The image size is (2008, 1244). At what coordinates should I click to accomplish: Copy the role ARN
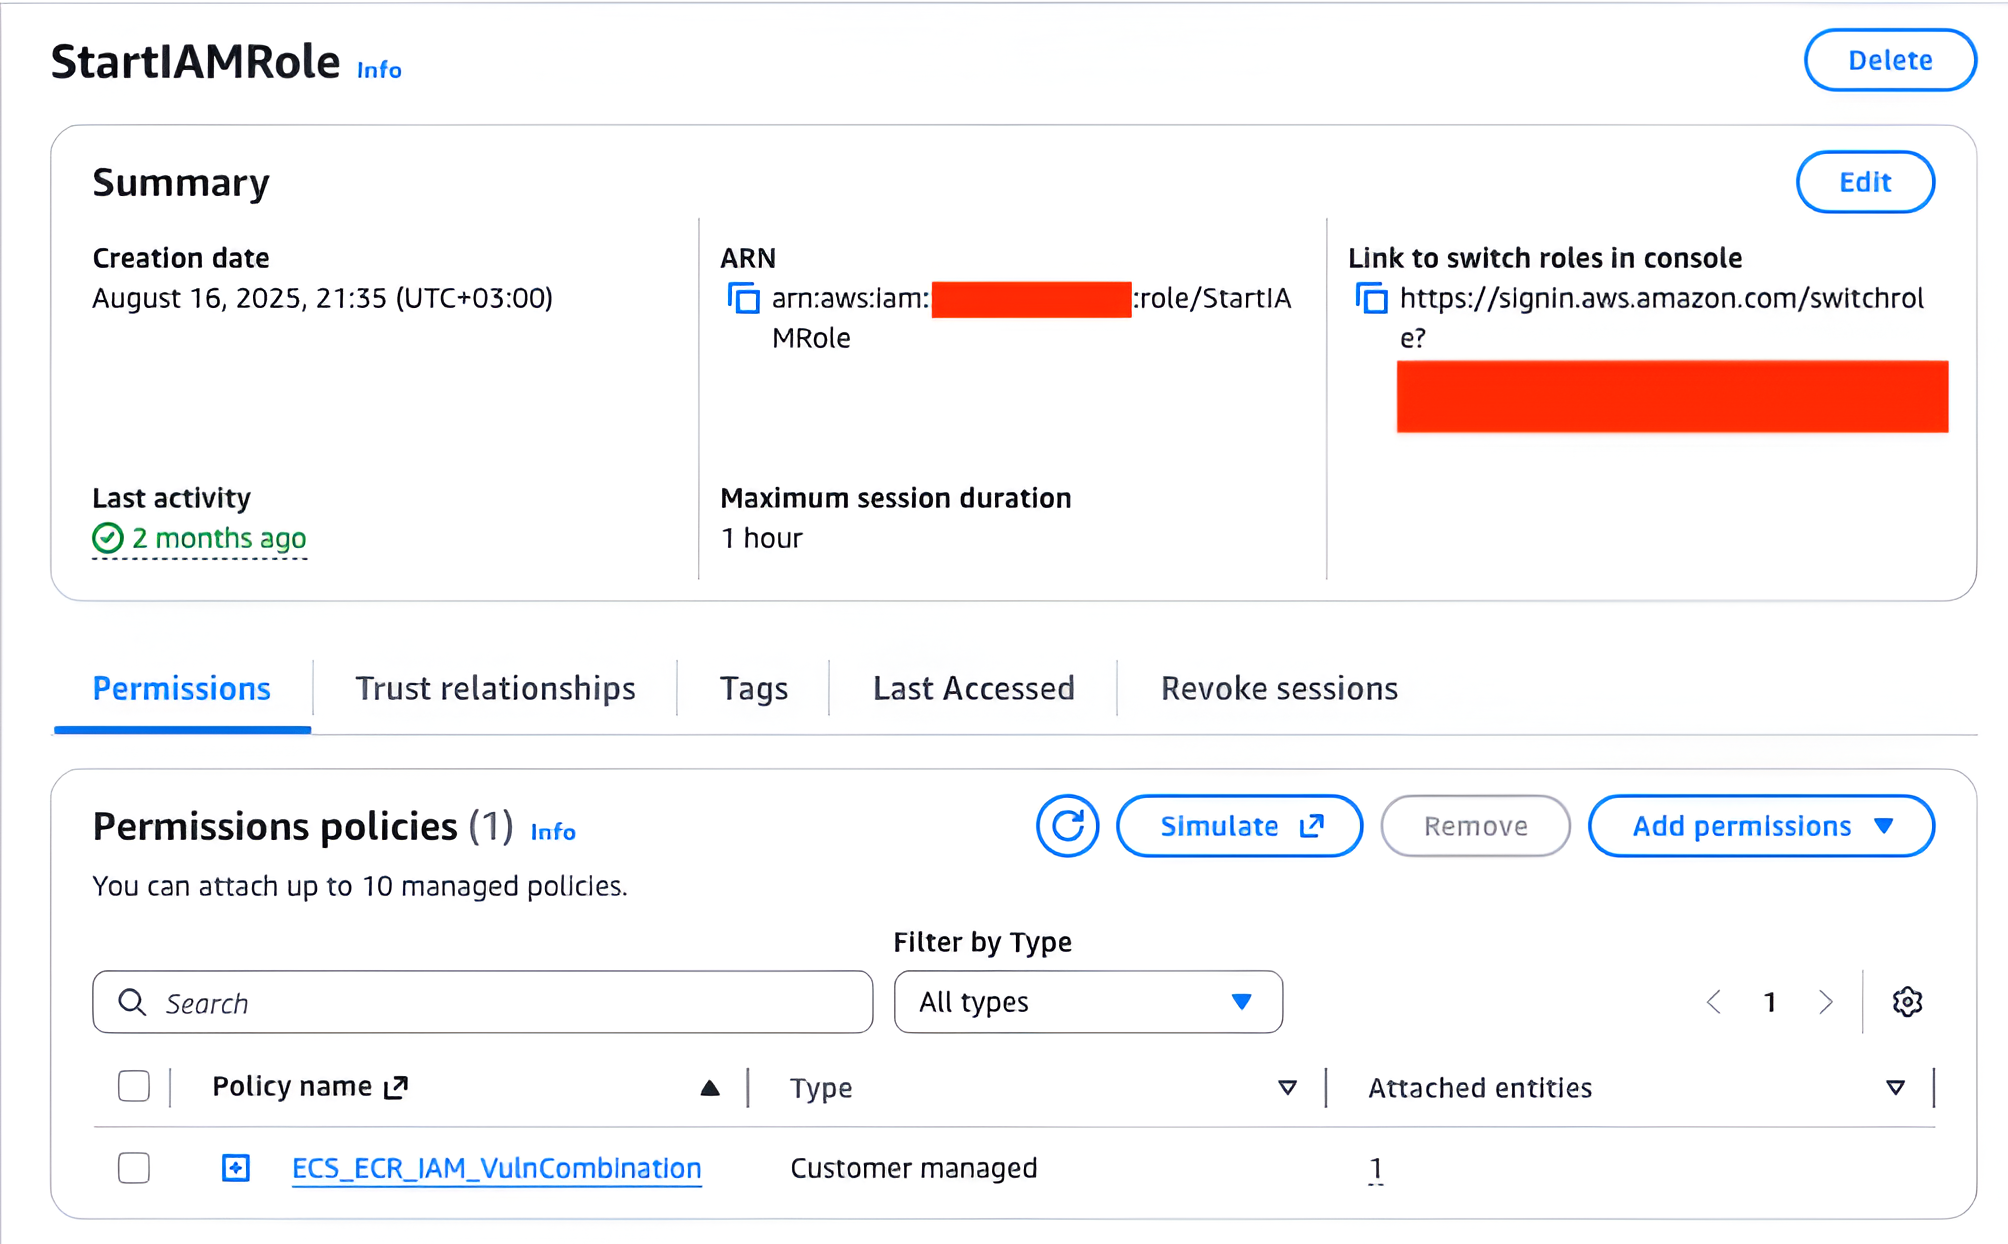tap(743, 298)
